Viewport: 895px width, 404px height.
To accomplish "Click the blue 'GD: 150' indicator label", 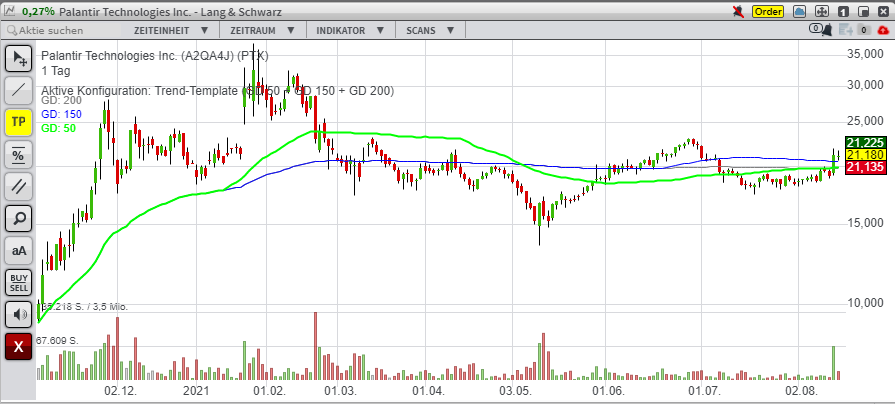I will click(61, 114).
